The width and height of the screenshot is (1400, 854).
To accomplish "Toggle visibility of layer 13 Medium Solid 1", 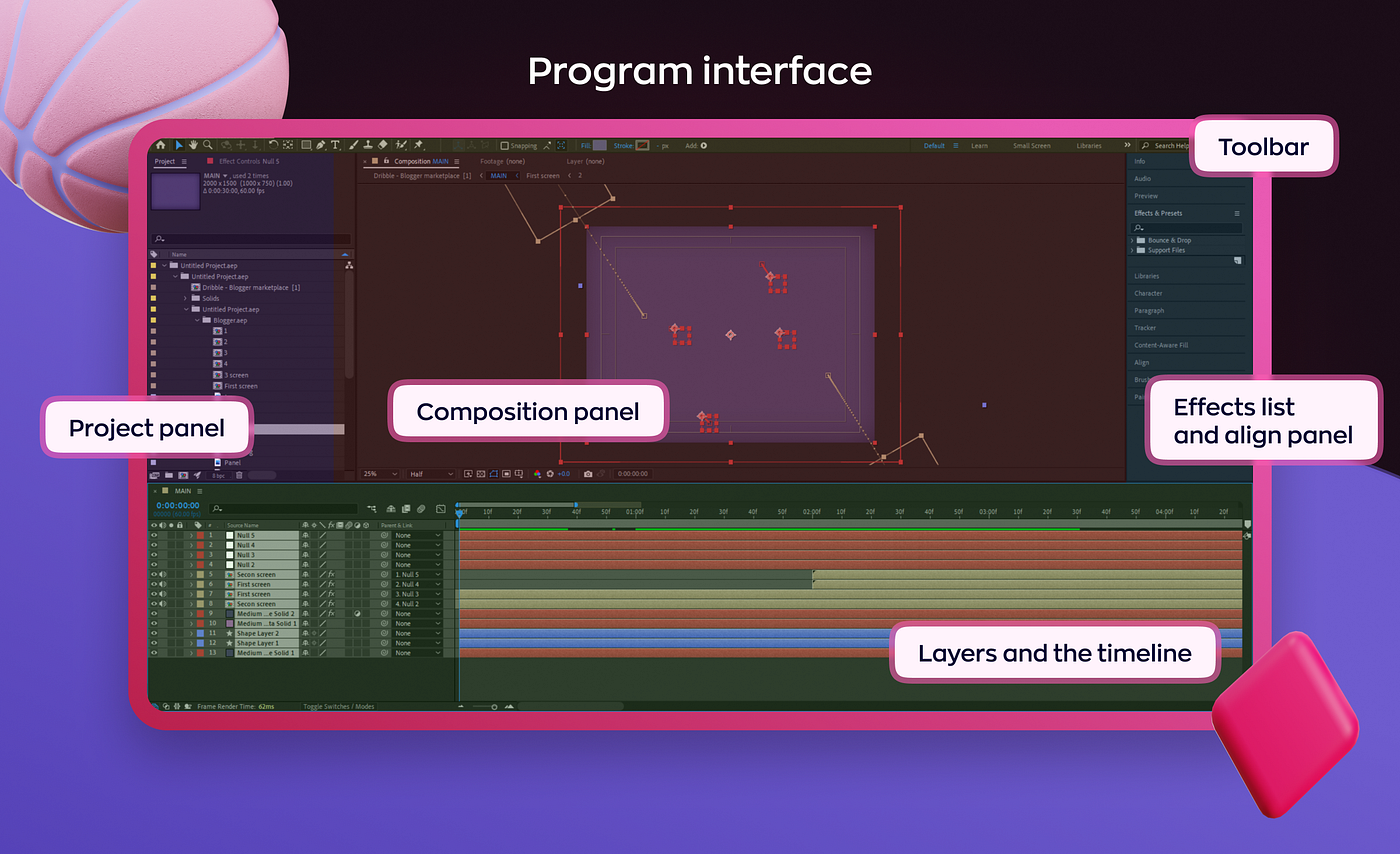I will tap(154, 653).
